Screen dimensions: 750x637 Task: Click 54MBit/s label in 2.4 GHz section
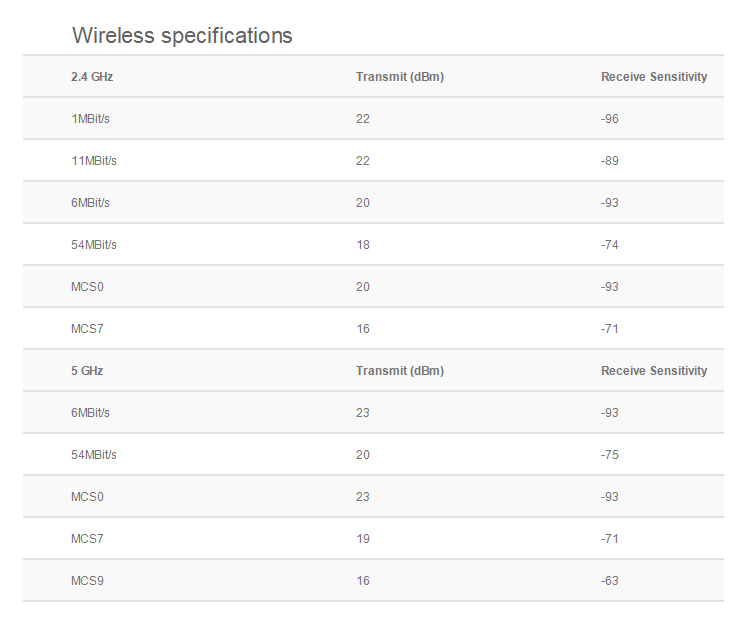(93, 245)
